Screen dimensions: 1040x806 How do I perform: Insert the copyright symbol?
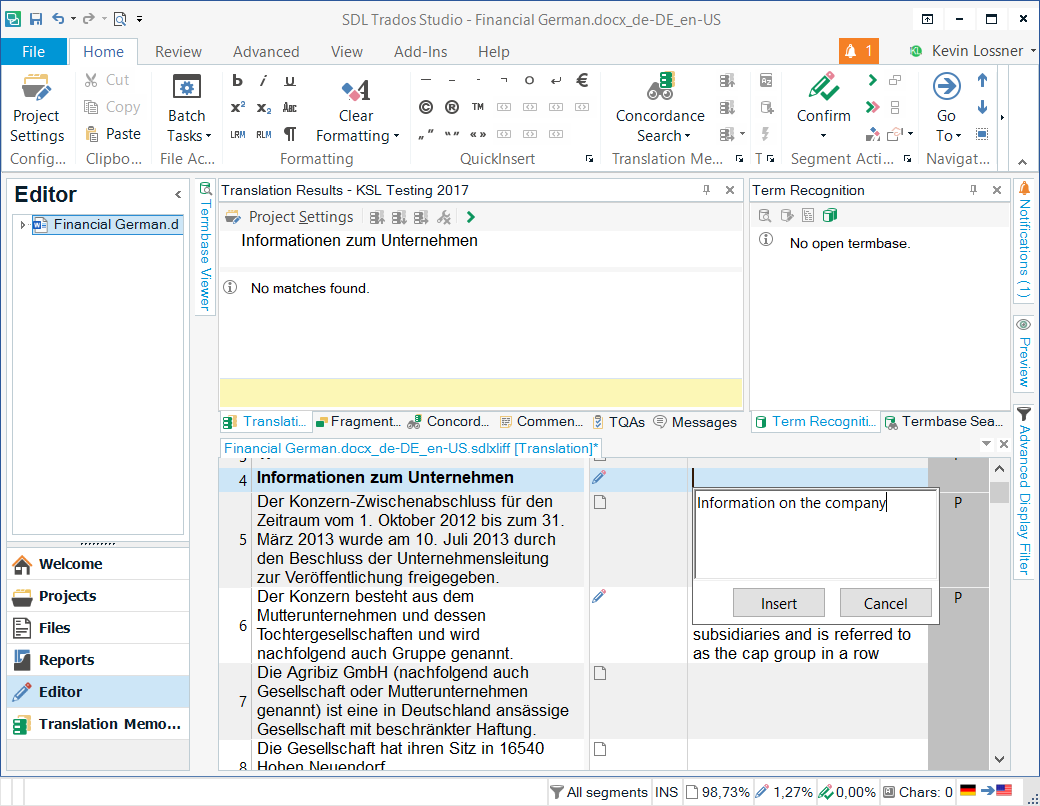click(426, 107)
